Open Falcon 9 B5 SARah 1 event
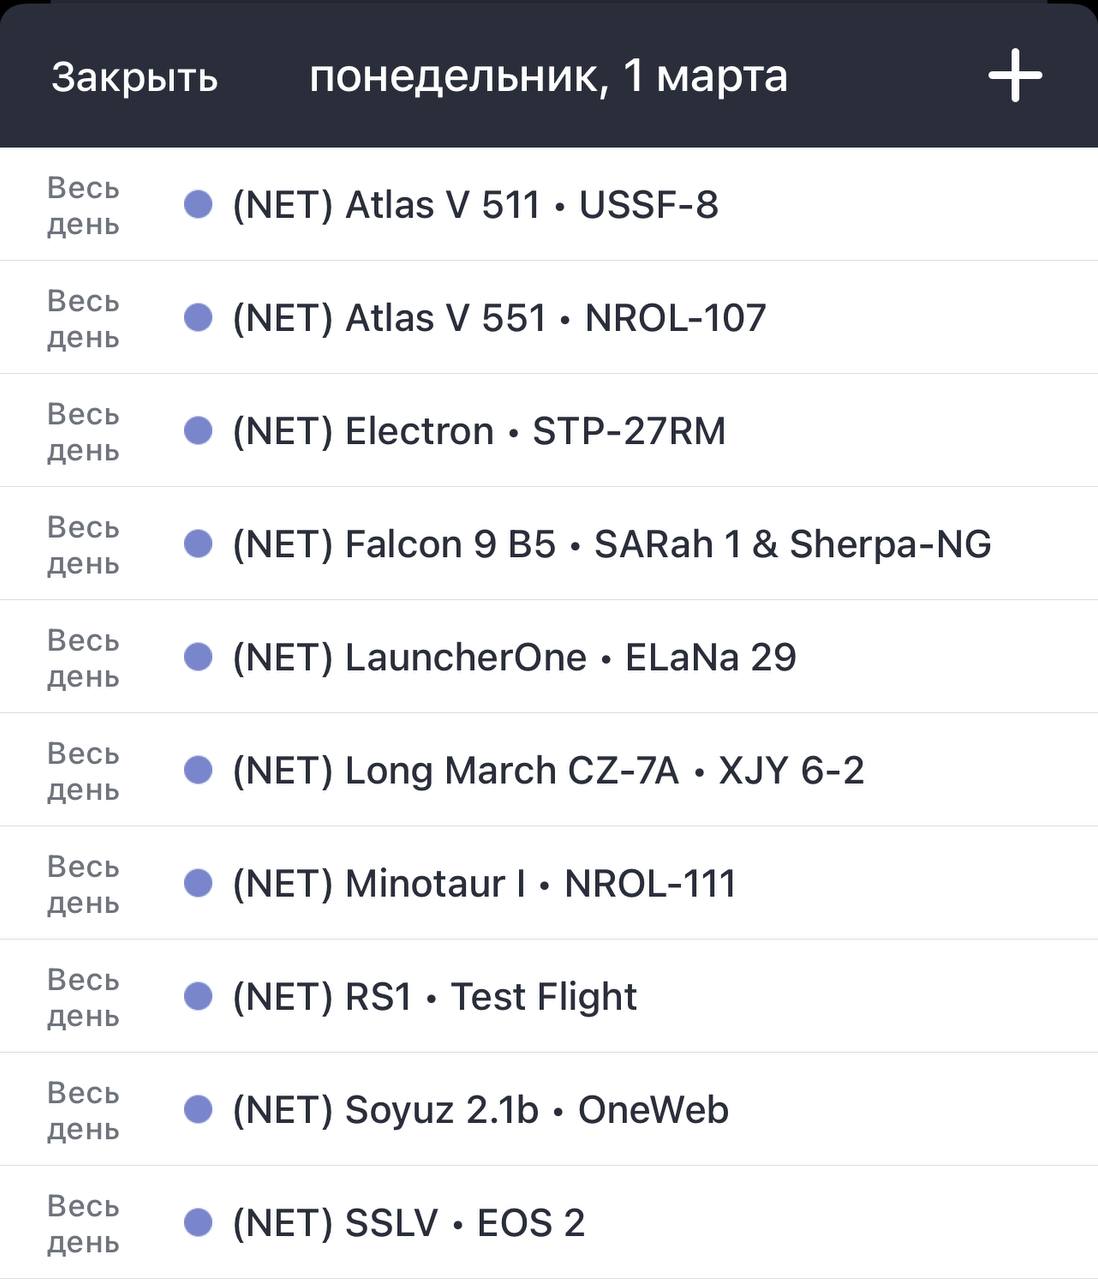Image resolution: width=1098 pixels, height=1280 pixels. 549,544
